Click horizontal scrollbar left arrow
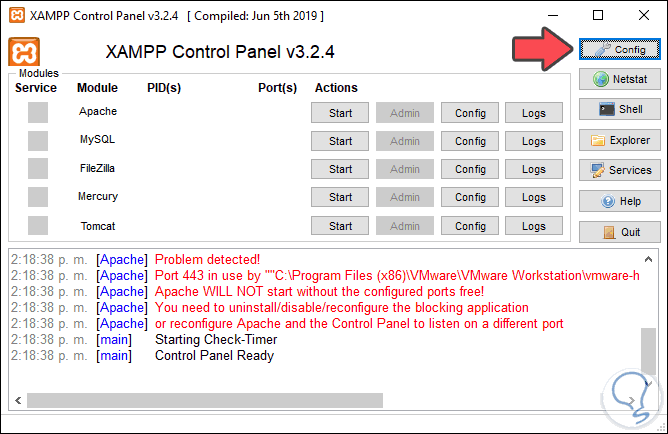This screenshot has width=668, height=434. pos(18,400)
